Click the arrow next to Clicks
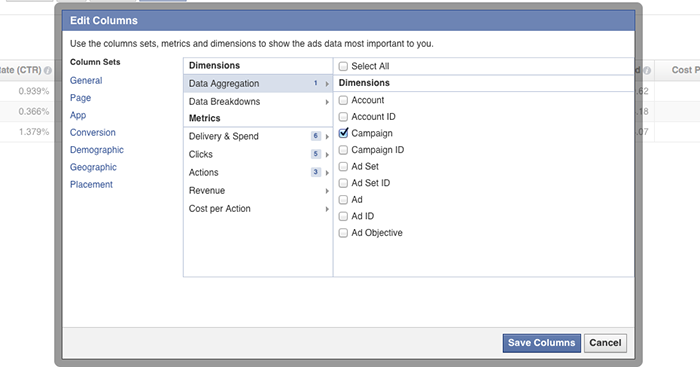Image resolution: width=700 pixels, height=367 pixels. pyautogui.click(x=327, y=155)
